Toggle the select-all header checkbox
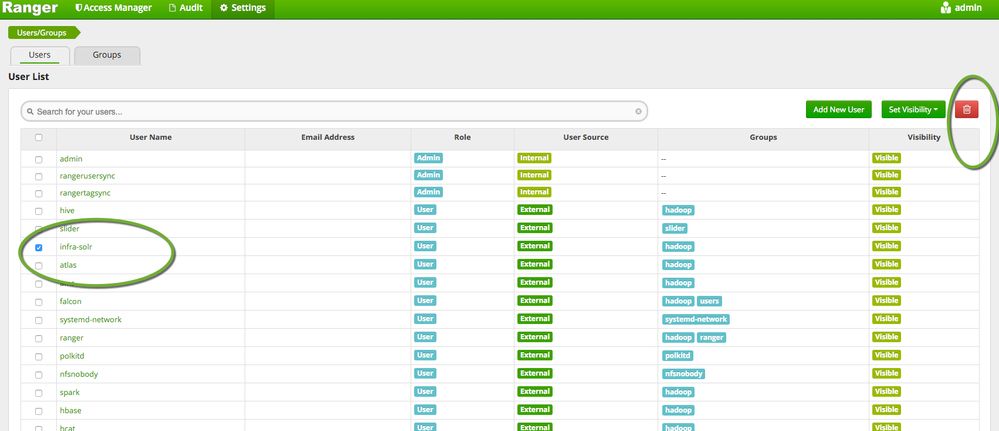 pos(39,138)
